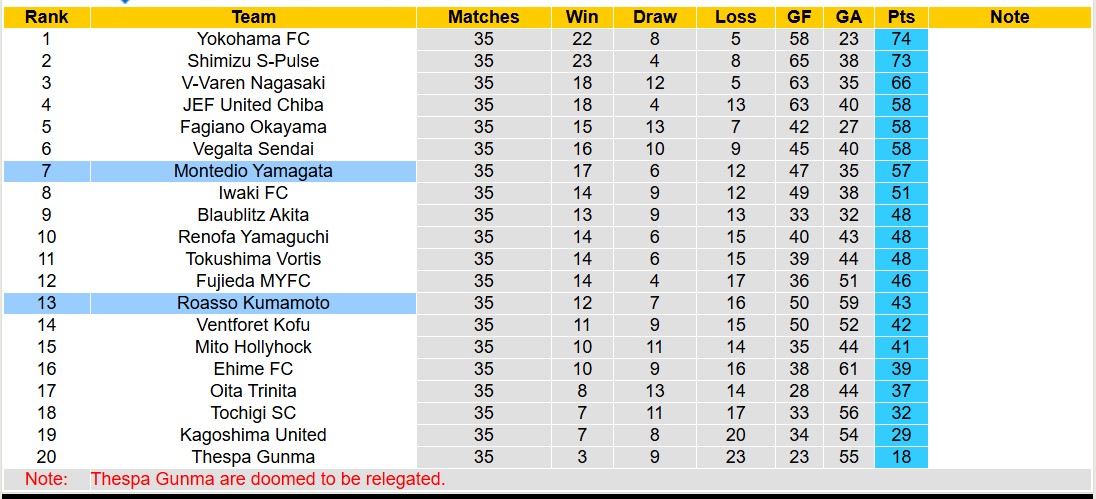
Task: Select the Iwaki FC team name
Action: click(253, 193)
